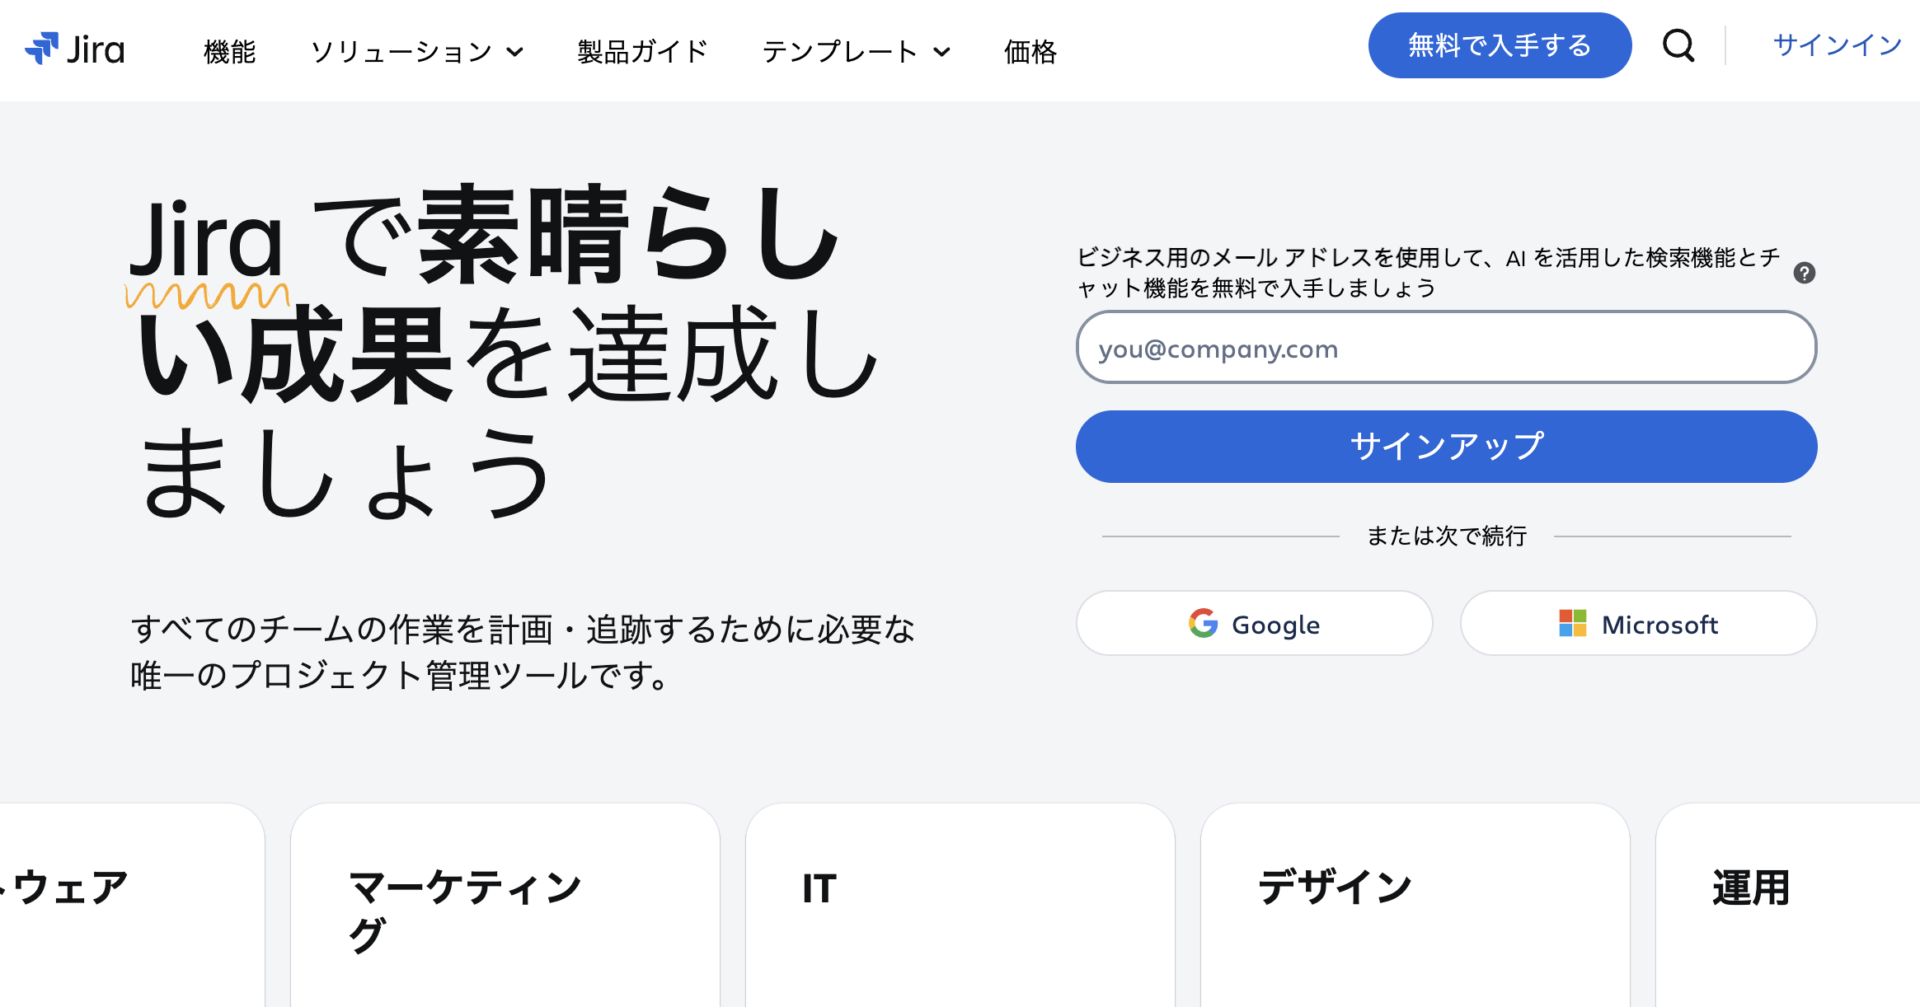Open the 製品ガイド menu item
The image size is (1920, 1007).
pos(642,51)
